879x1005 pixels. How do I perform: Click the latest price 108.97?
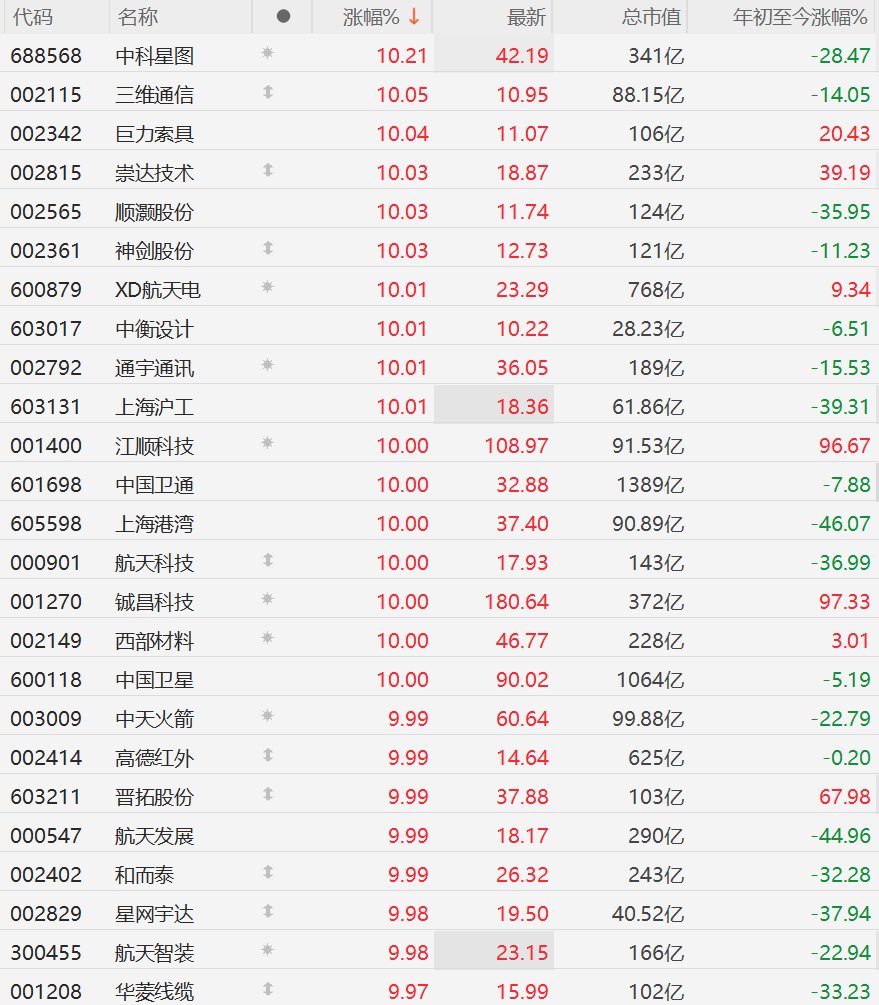(x=517, y=446)
